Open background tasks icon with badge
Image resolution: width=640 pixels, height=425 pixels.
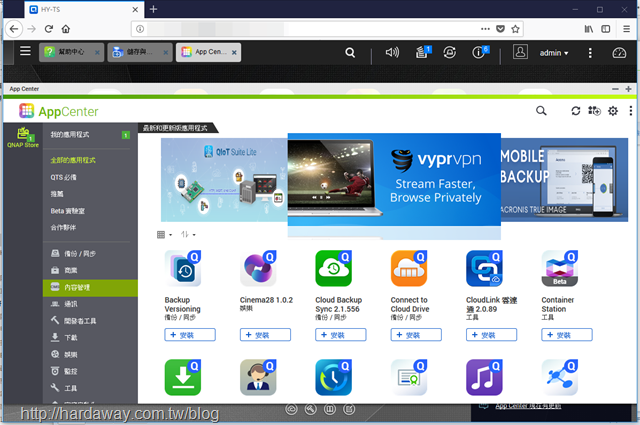click(x=422, y=52)
